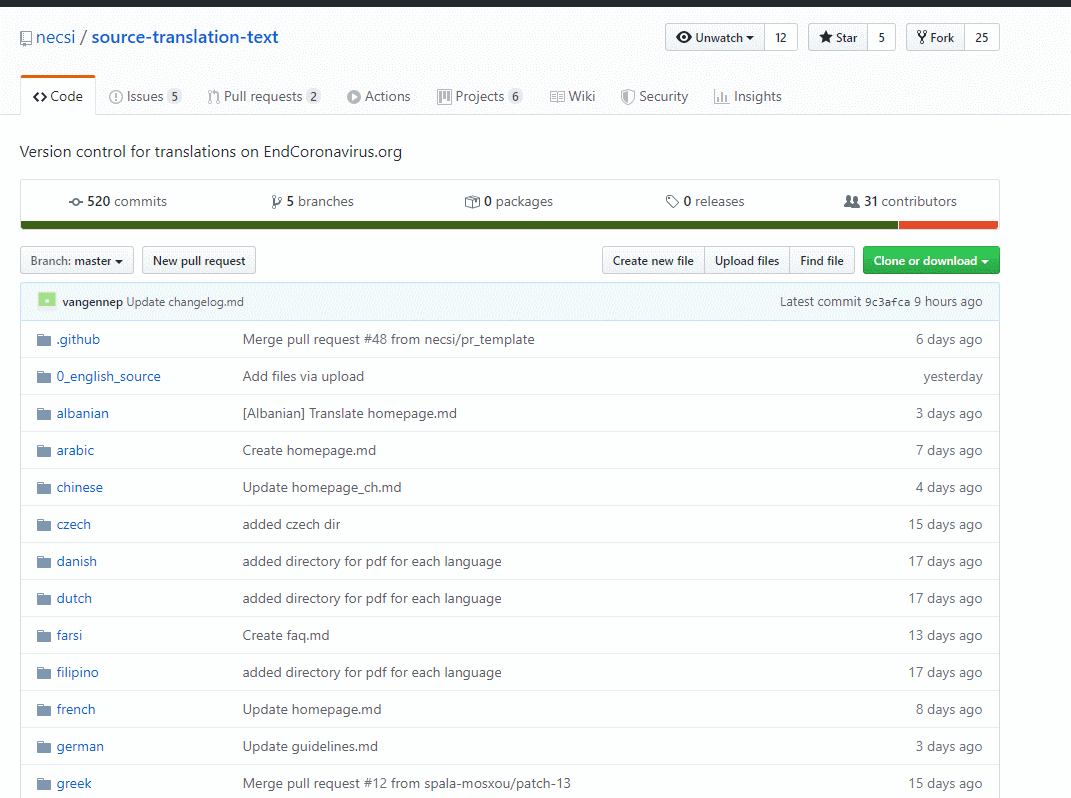Click the vangennep avatar thumbnail
The image size is (1071, 798).
pyautogui.click(x=46, y=301)
